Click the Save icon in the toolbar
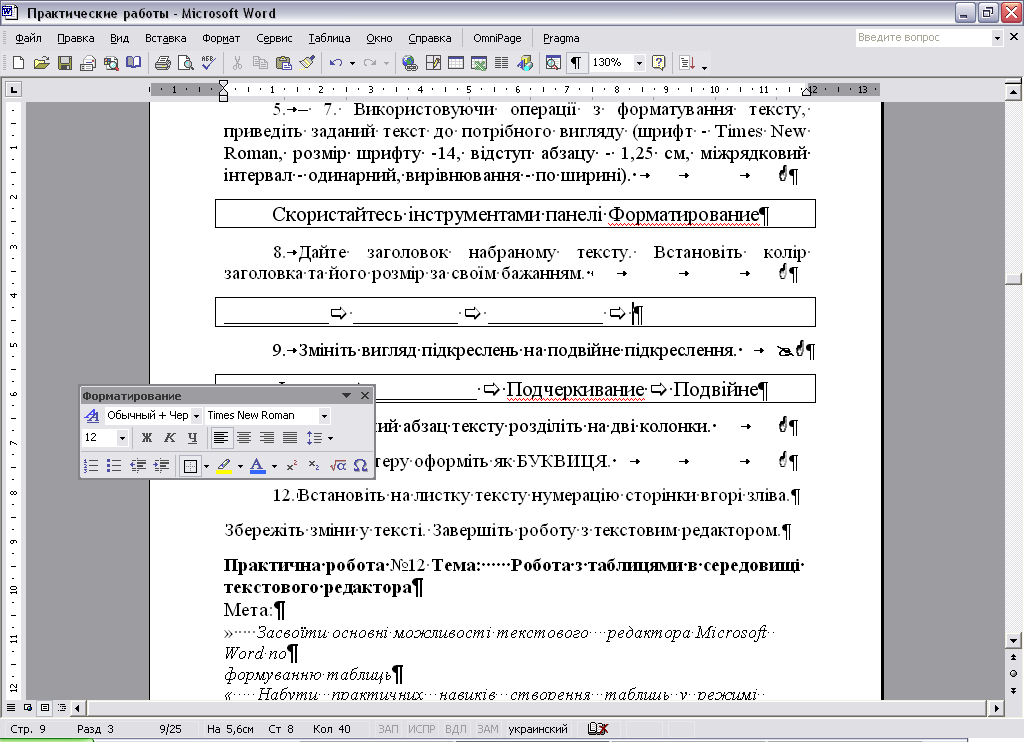Screen dimensions: 1024x742 [64, 63]
